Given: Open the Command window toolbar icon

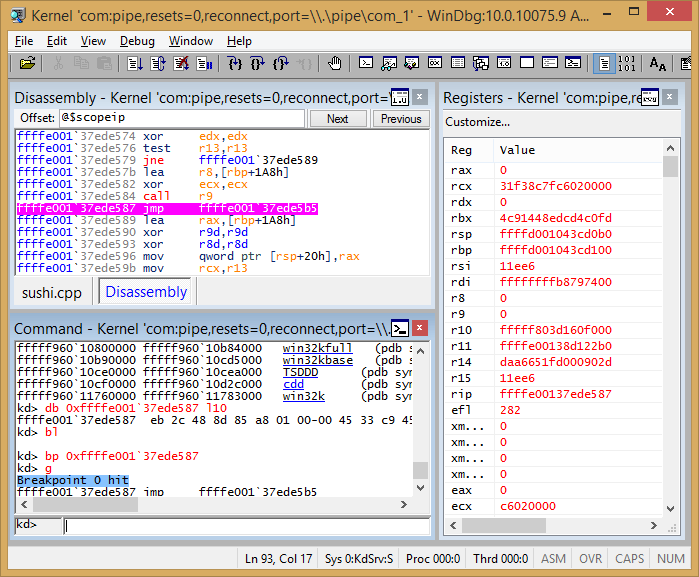Looking at the screenshot, I should pos(367,64).
